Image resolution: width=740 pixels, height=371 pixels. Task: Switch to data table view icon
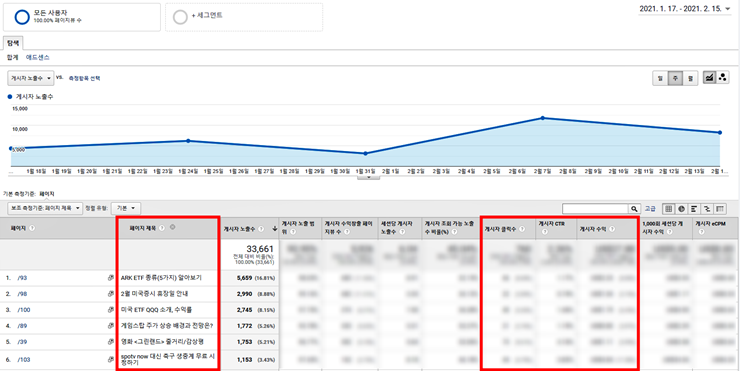(x=669, y=209)
